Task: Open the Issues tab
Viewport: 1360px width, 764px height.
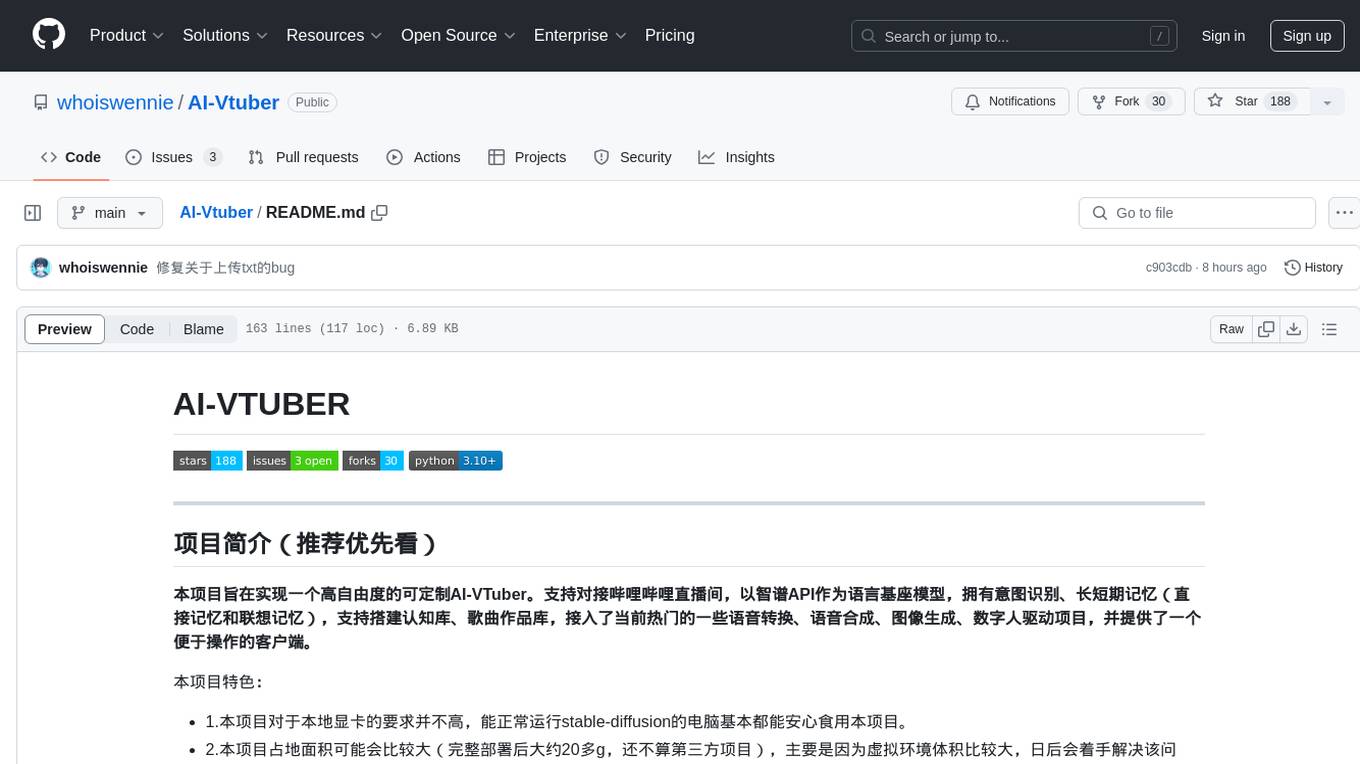Action: (173, 157)
